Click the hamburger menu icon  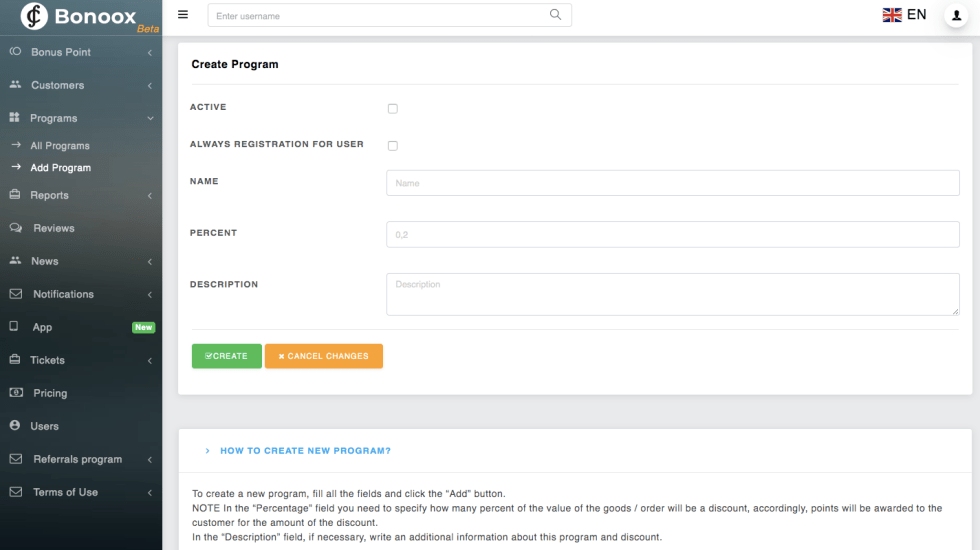click(x=182, y=15)
